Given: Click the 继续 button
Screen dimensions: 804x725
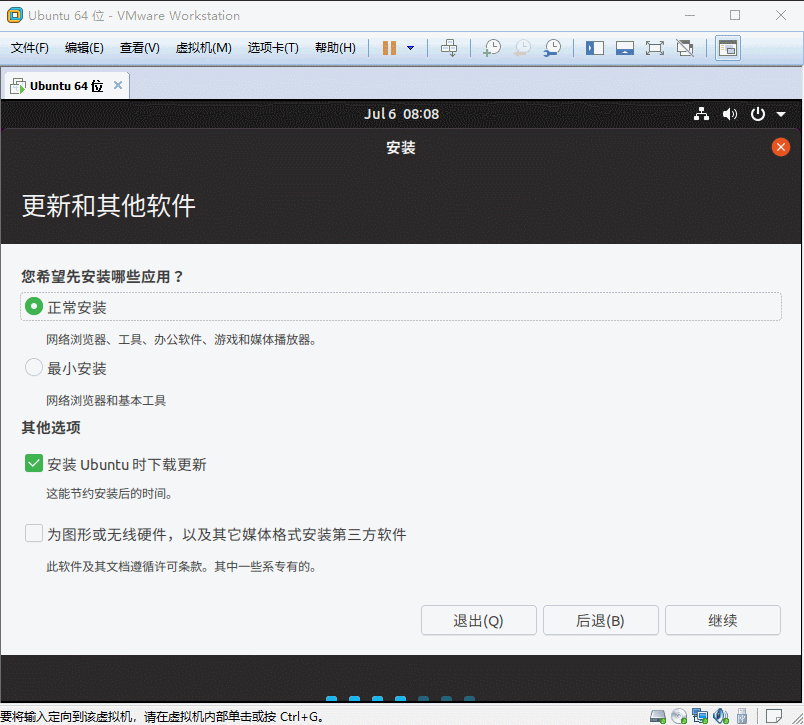Looking at the screenshot, I should (722, 620).
